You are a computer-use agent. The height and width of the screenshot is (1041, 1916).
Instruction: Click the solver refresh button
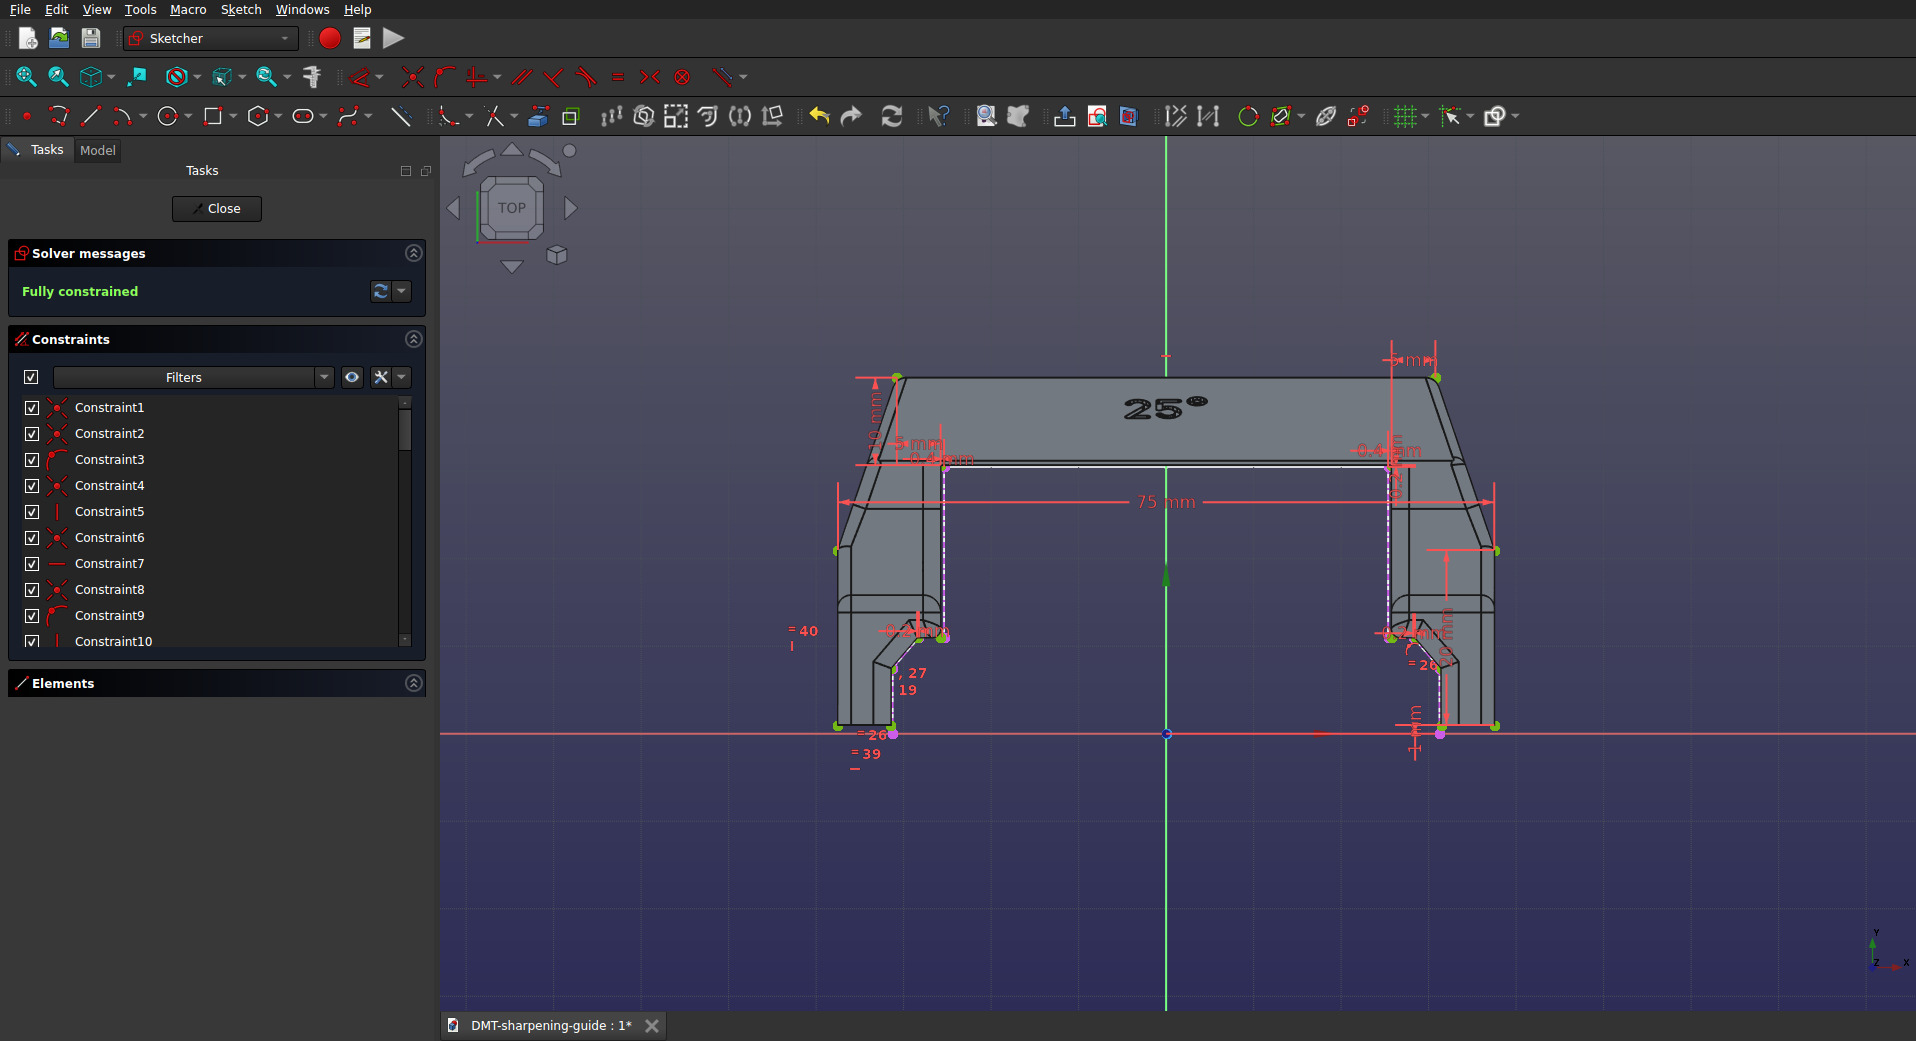[380, 291]
